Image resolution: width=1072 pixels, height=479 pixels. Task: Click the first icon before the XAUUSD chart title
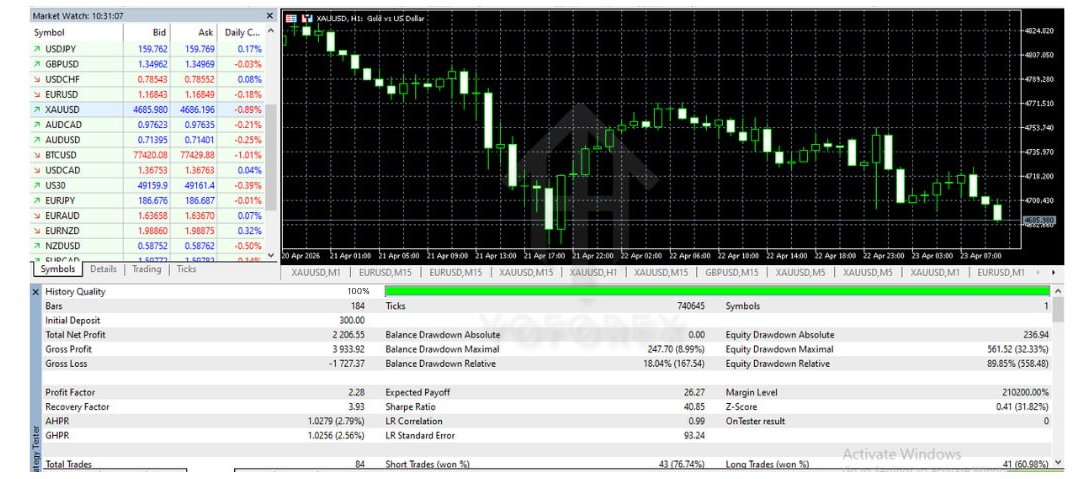pos(291,18)
